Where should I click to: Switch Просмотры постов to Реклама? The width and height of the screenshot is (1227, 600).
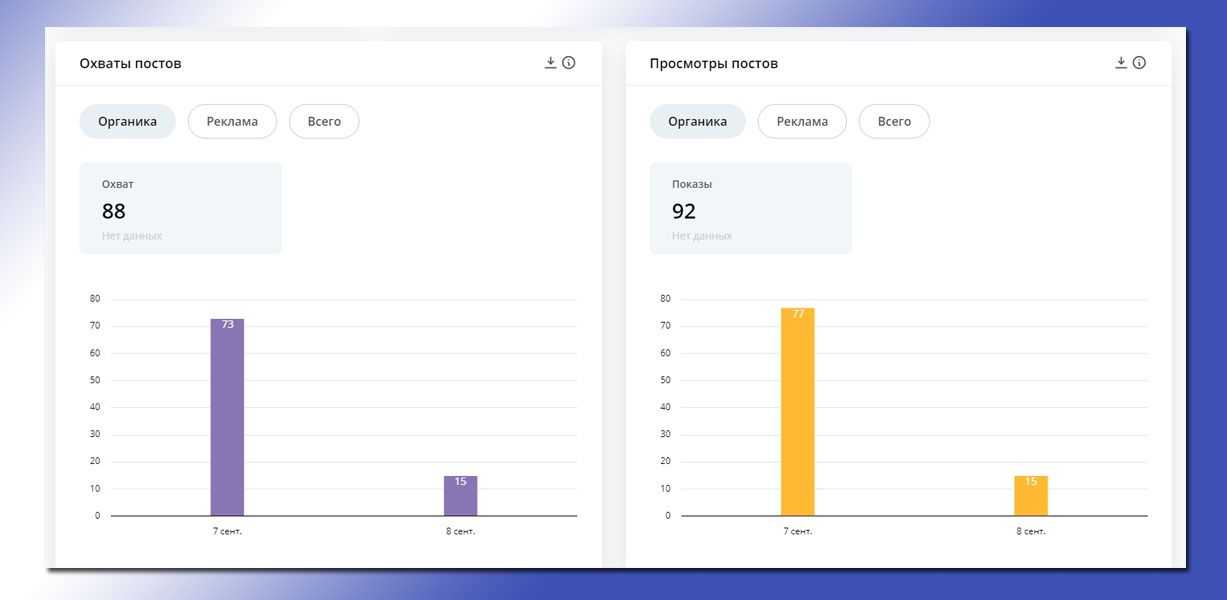pos(802,121)
